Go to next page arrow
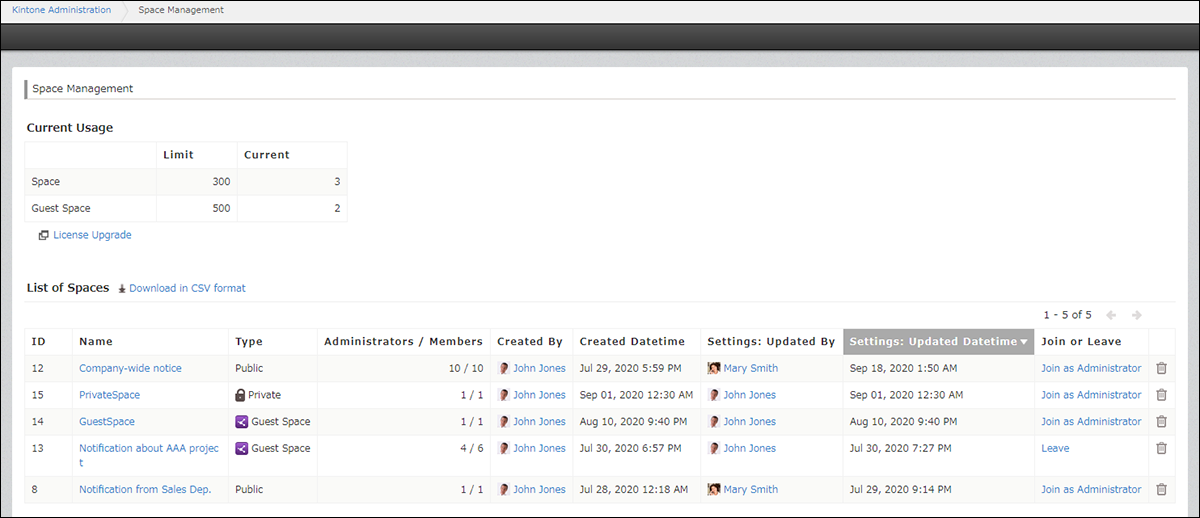Viewport: 1200px width, 518px height. (1136, 315)
